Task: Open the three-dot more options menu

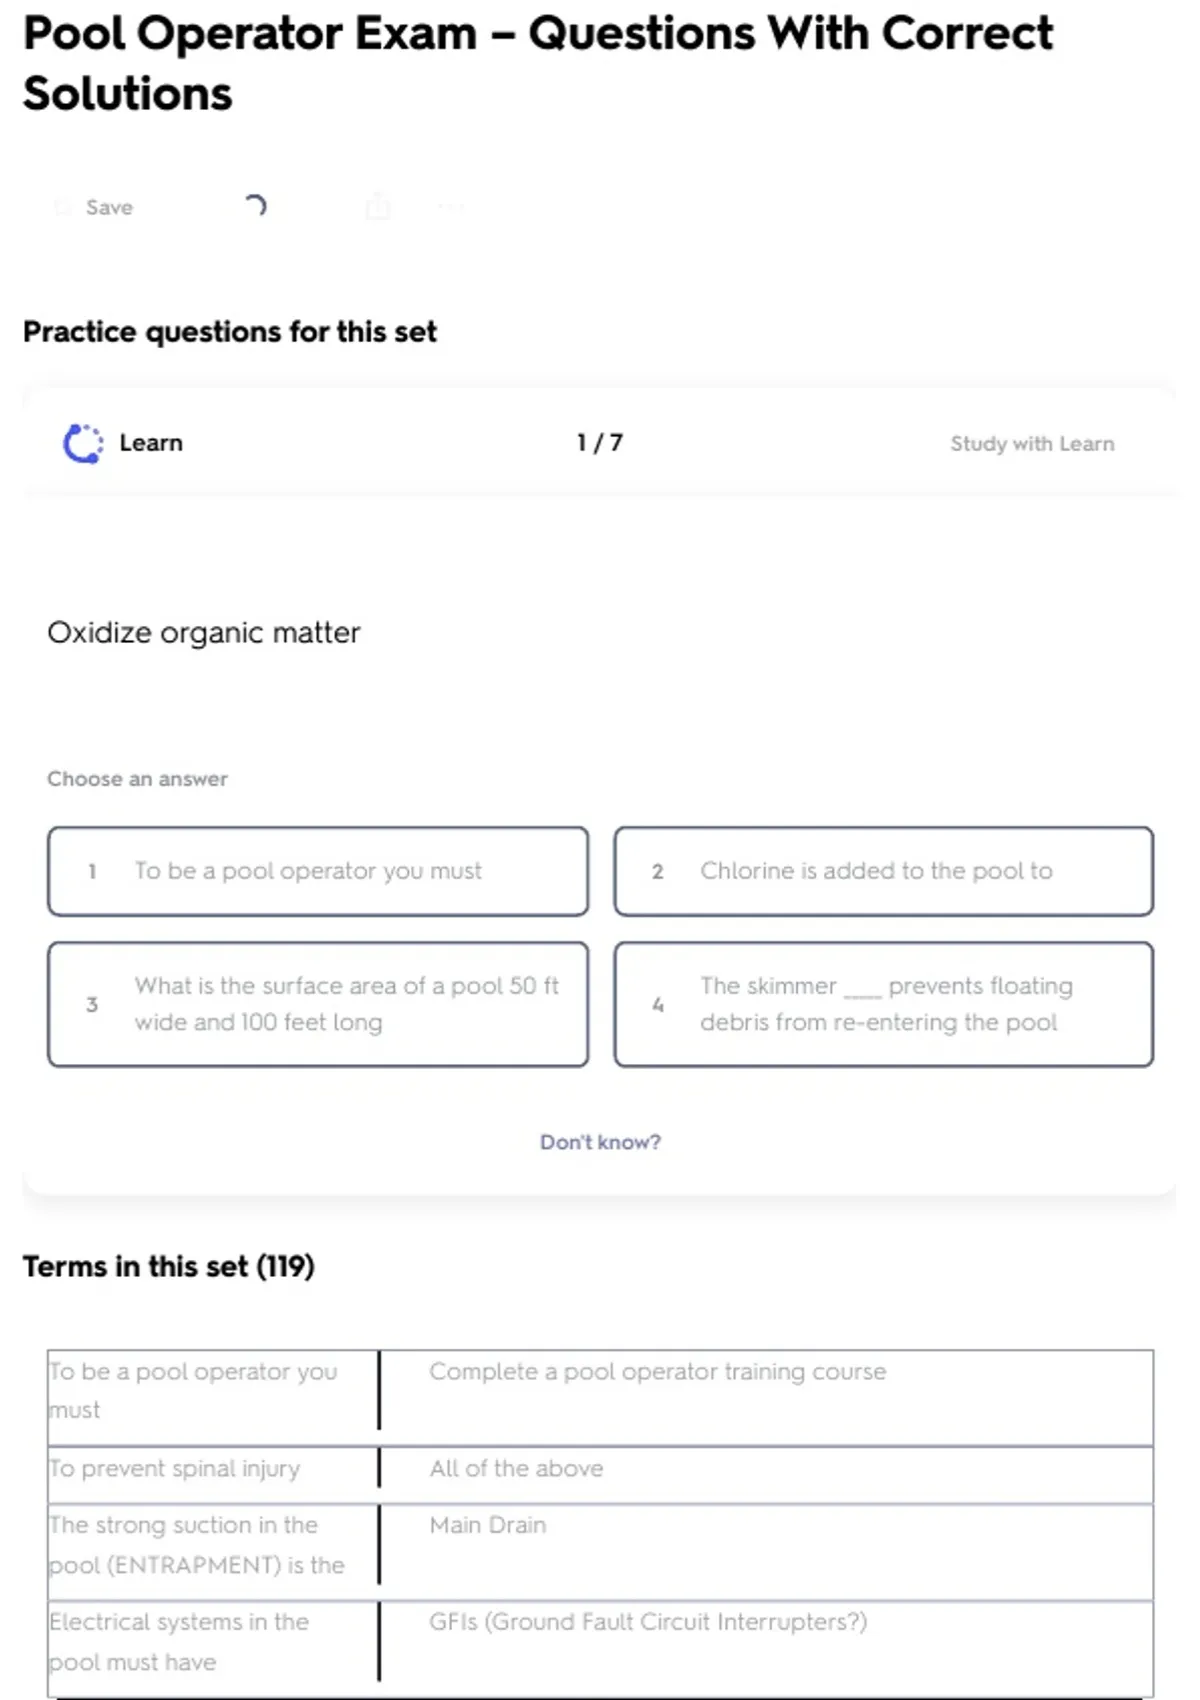Action: [x=451, y=207]
